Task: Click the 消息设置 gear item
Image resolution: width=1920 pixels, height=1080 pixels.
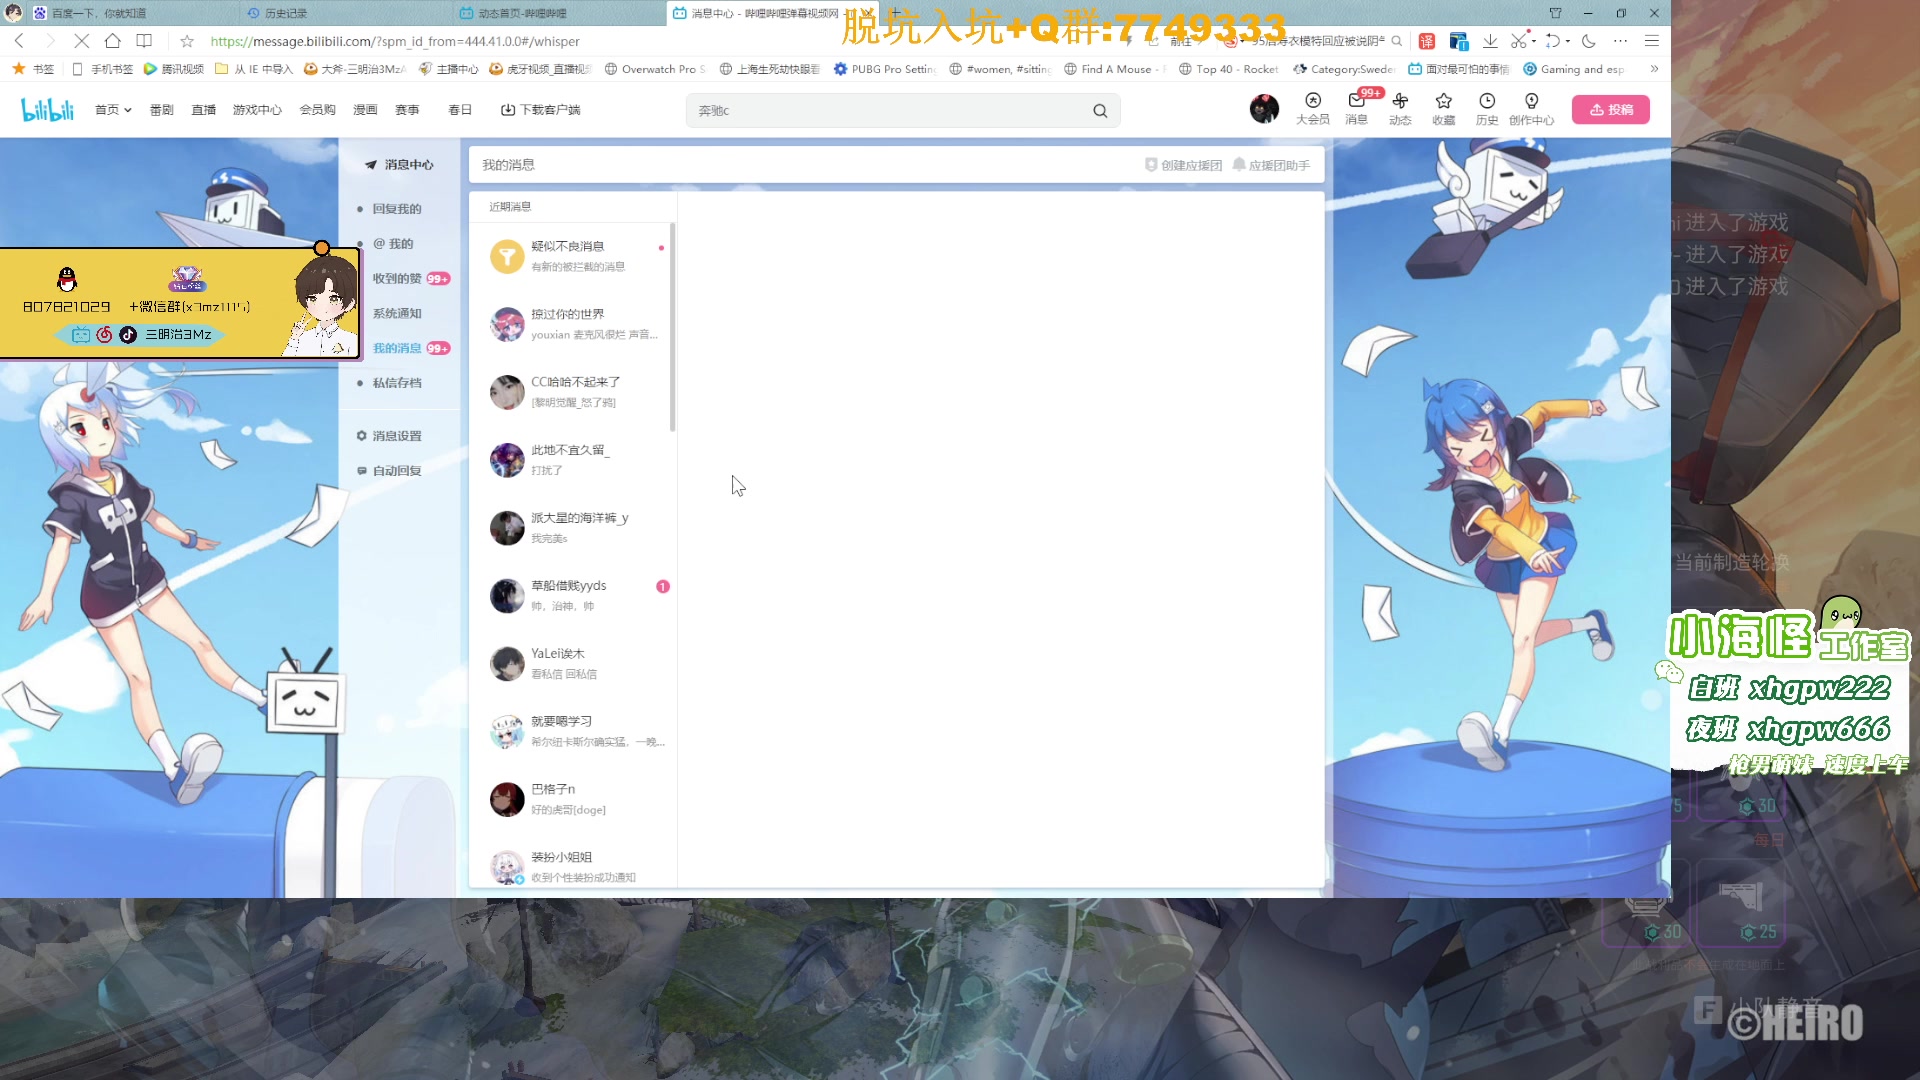Action: 389,436
